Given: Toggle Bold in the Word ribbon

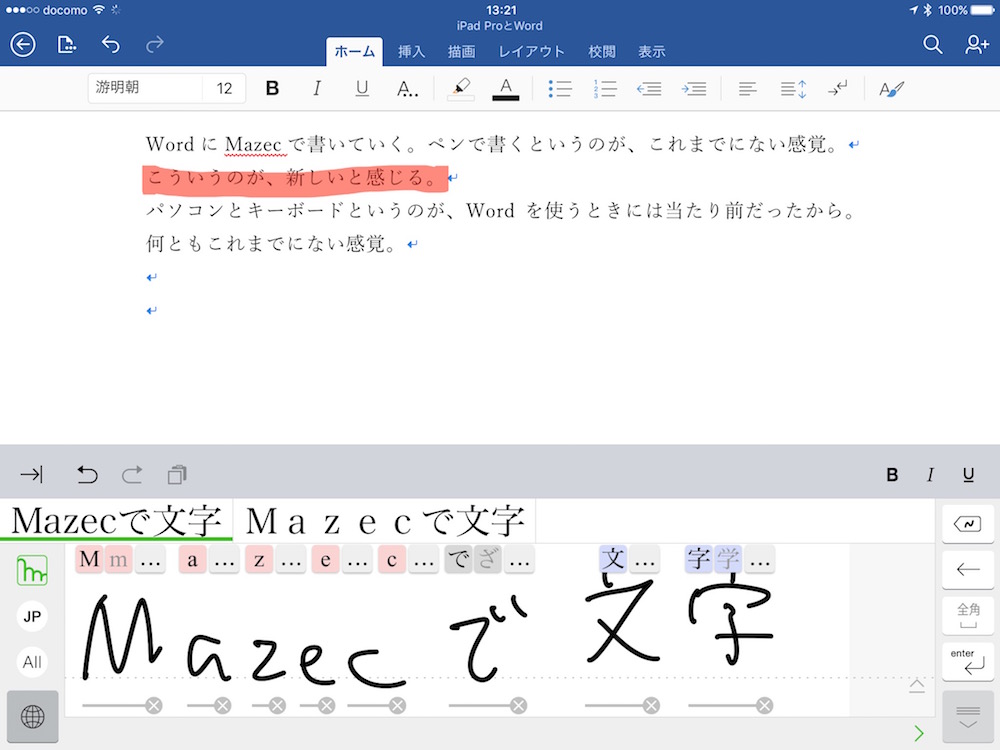Looking at the screenshot, I should 272,89.
